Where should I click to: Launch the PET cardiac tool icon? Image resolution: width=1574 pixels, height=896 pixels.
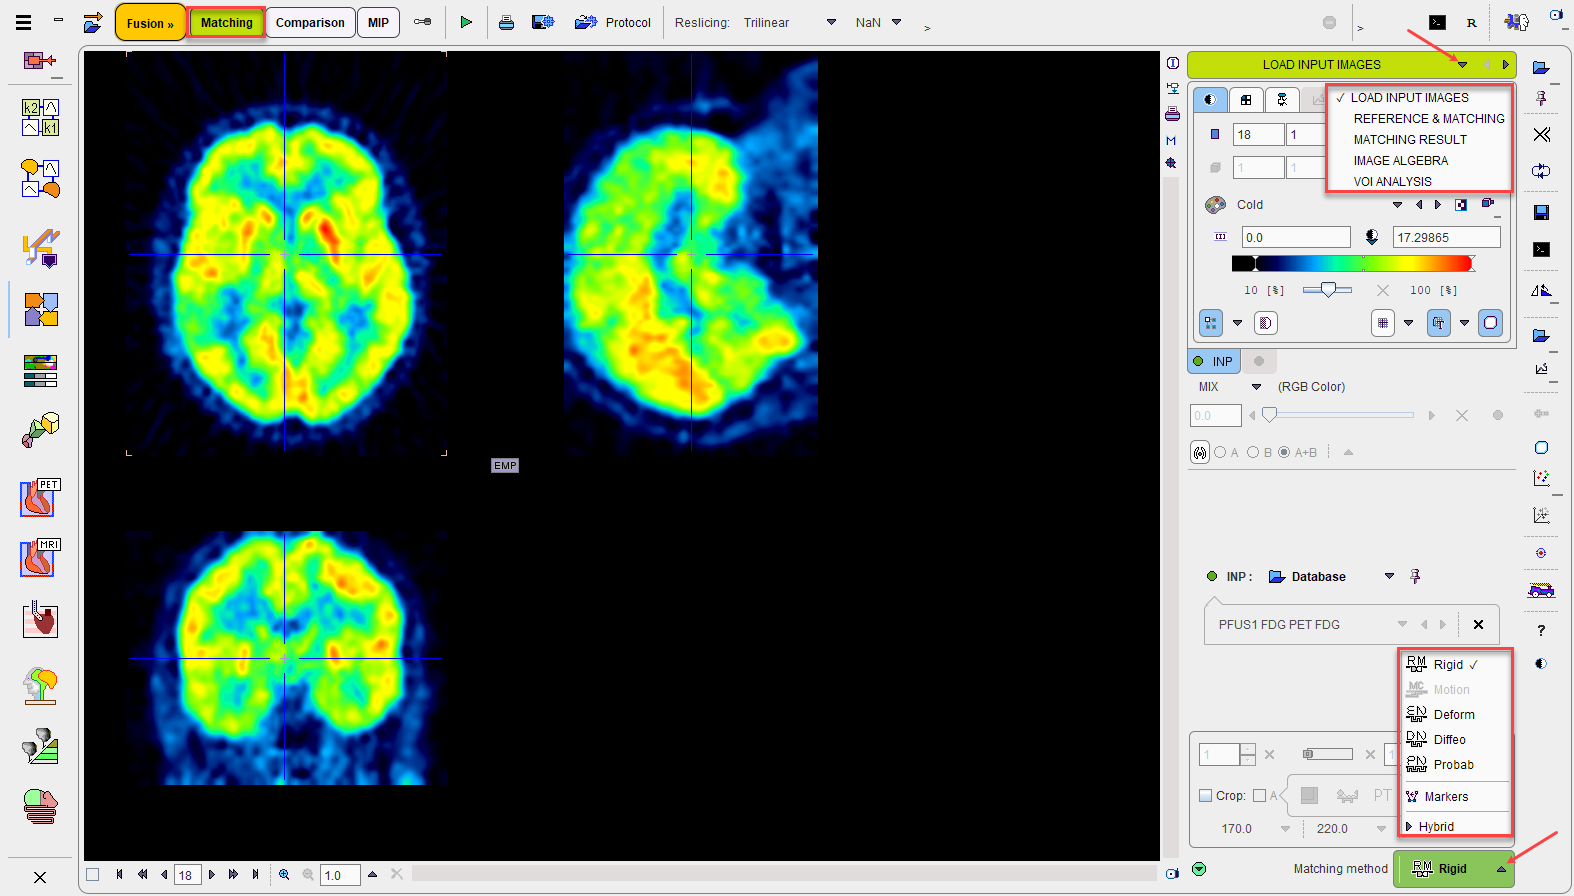coord(40,497)
